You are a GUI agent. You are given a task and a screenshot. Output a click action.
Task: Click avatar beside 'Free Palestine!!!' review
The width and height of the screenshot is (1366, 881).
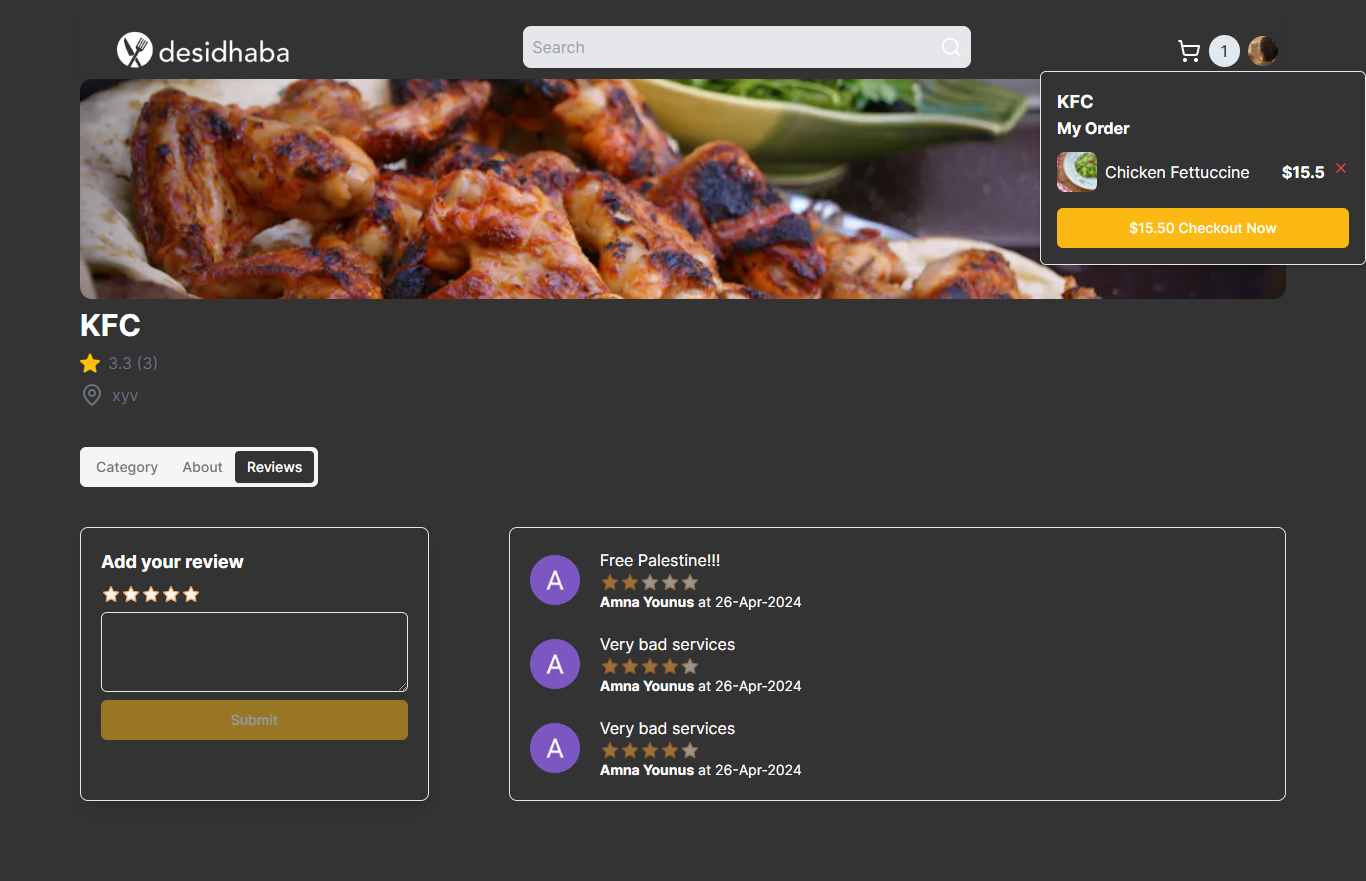[x=555, y=580]
